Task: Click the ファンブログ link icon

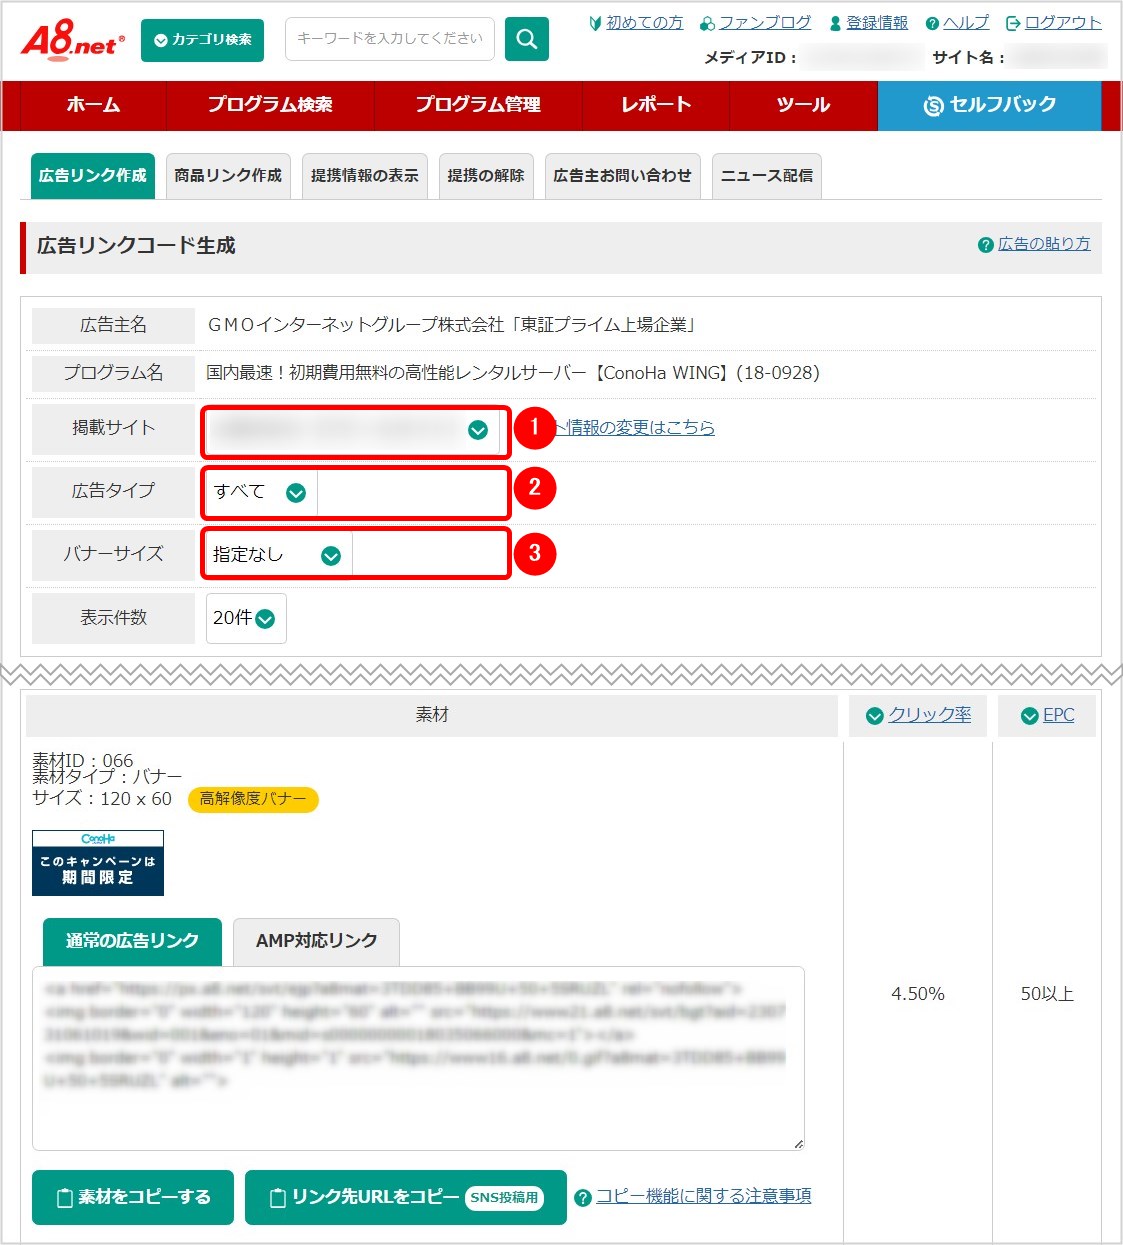Action: coord(705,23)
